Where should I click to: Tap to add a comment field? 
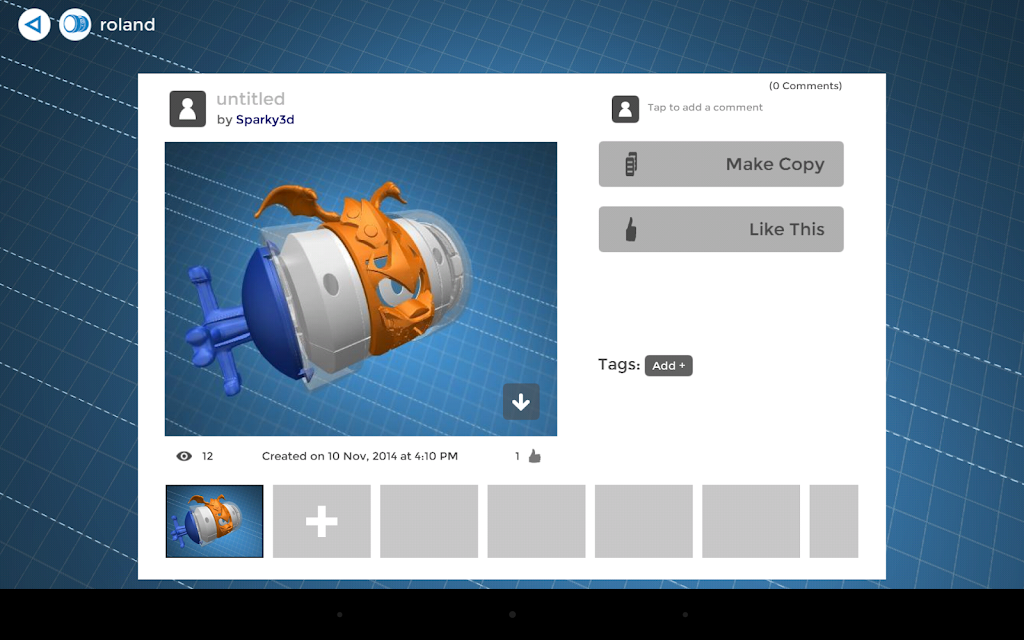[705, 107]
